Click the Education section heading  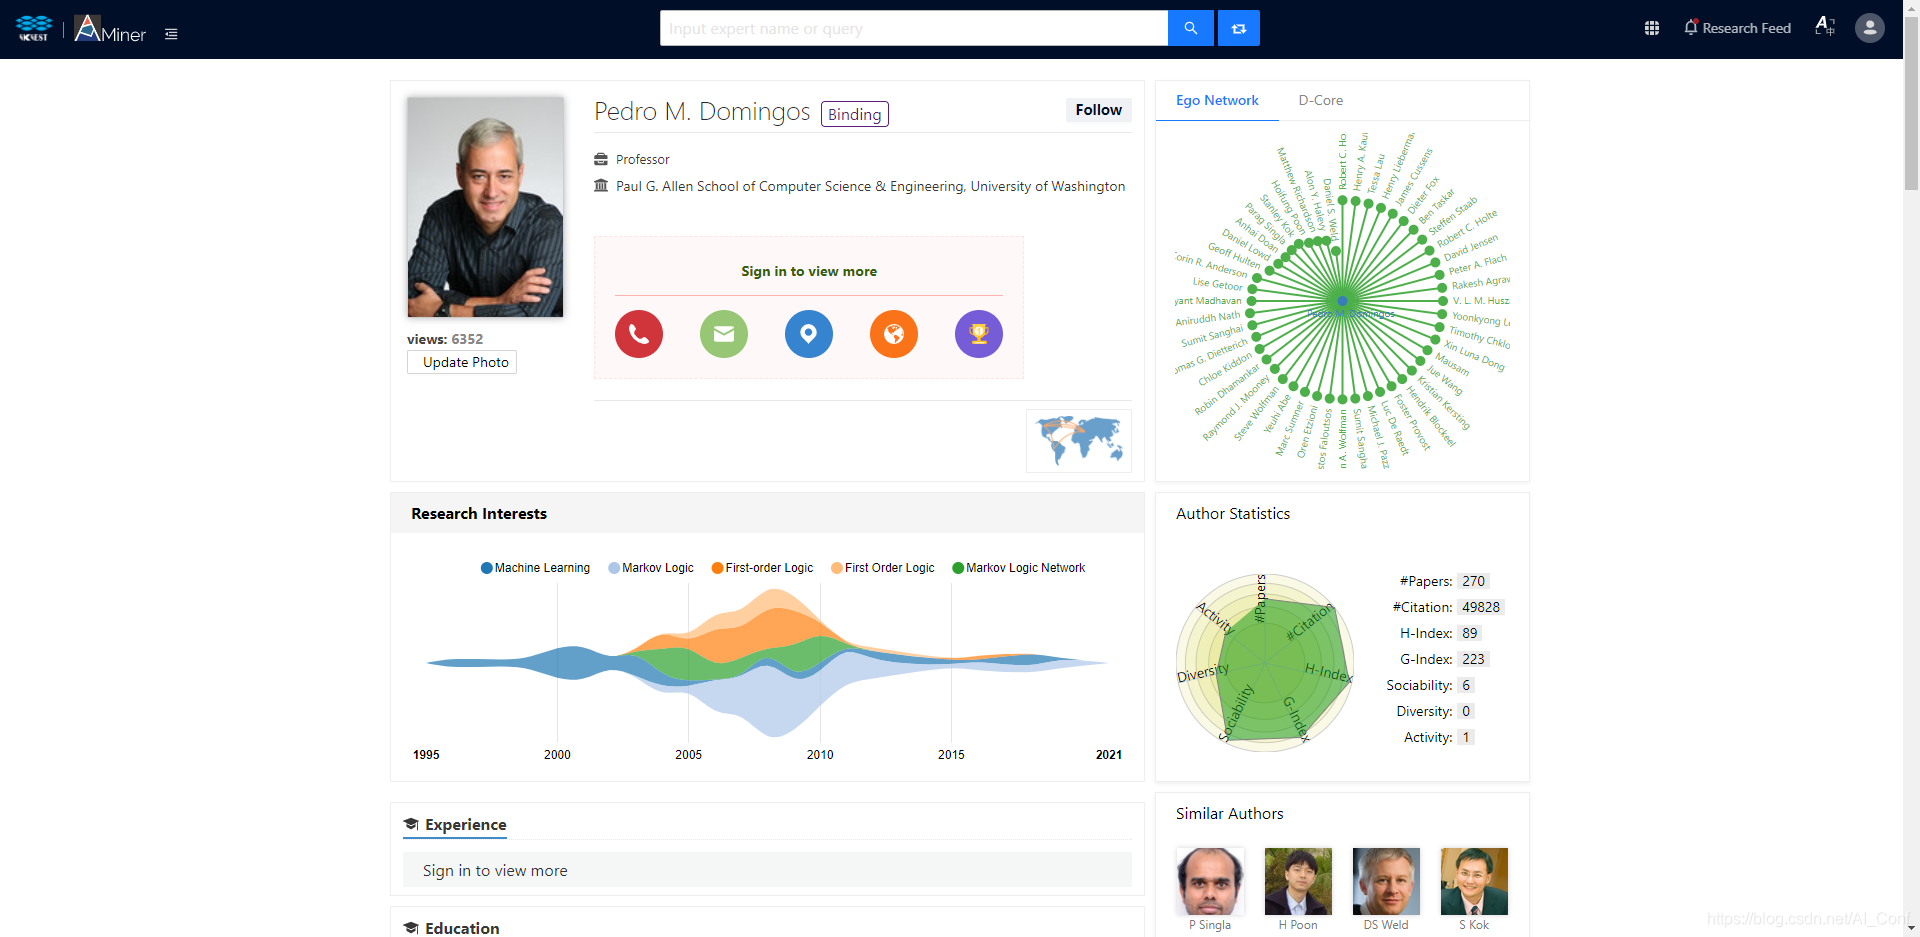tap(462, 928)
